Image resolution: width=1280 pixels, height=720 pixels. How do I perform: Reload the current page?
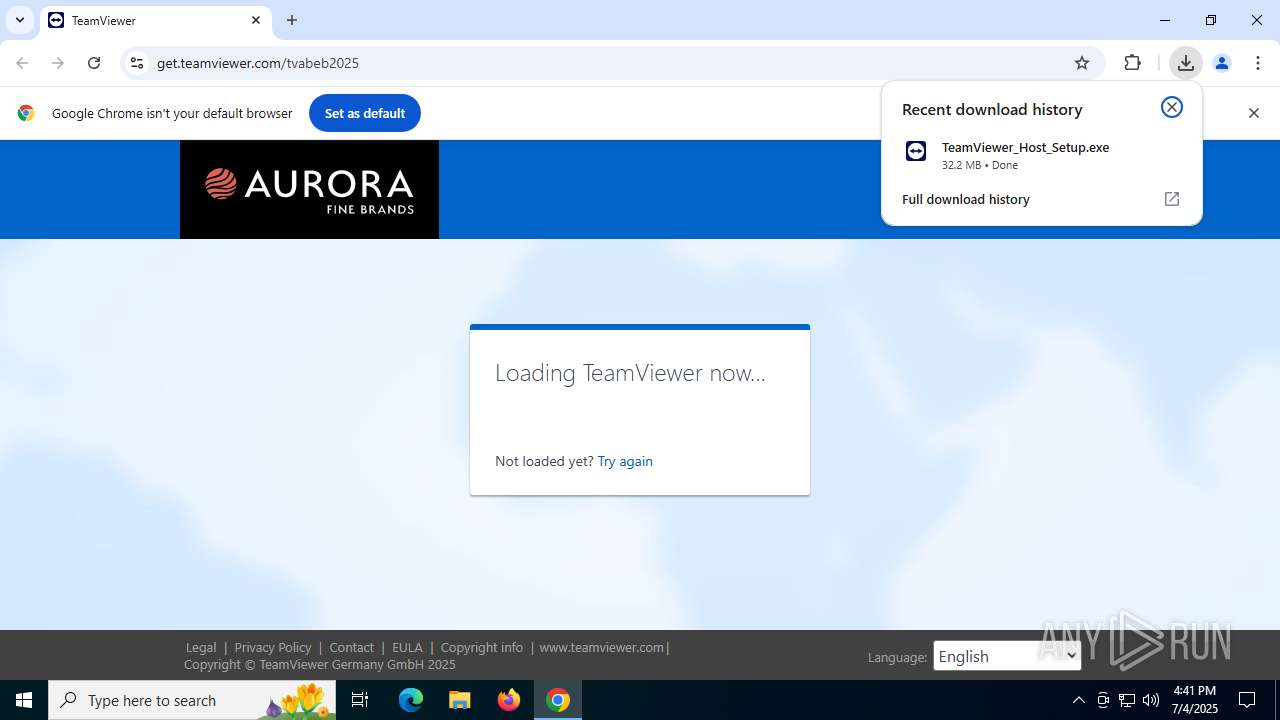point(94,63)
